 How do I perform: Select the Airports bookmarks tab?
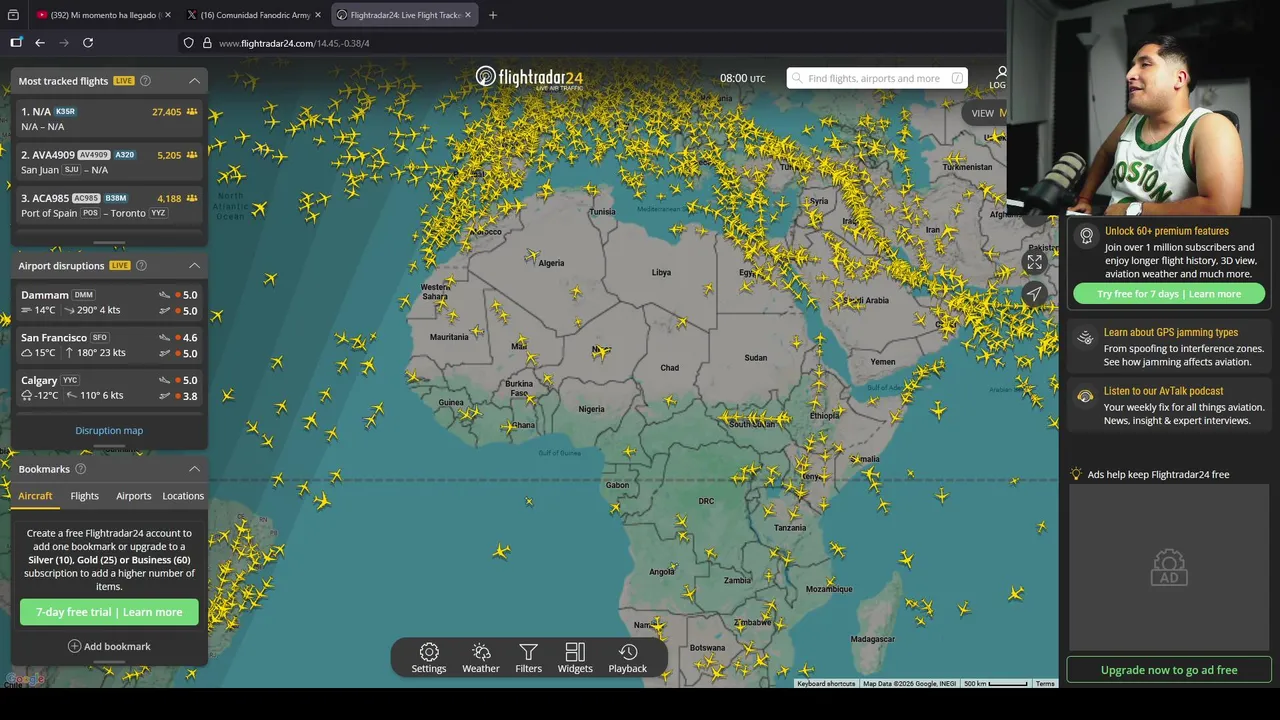pyautogui.click(x=133, y=496)
